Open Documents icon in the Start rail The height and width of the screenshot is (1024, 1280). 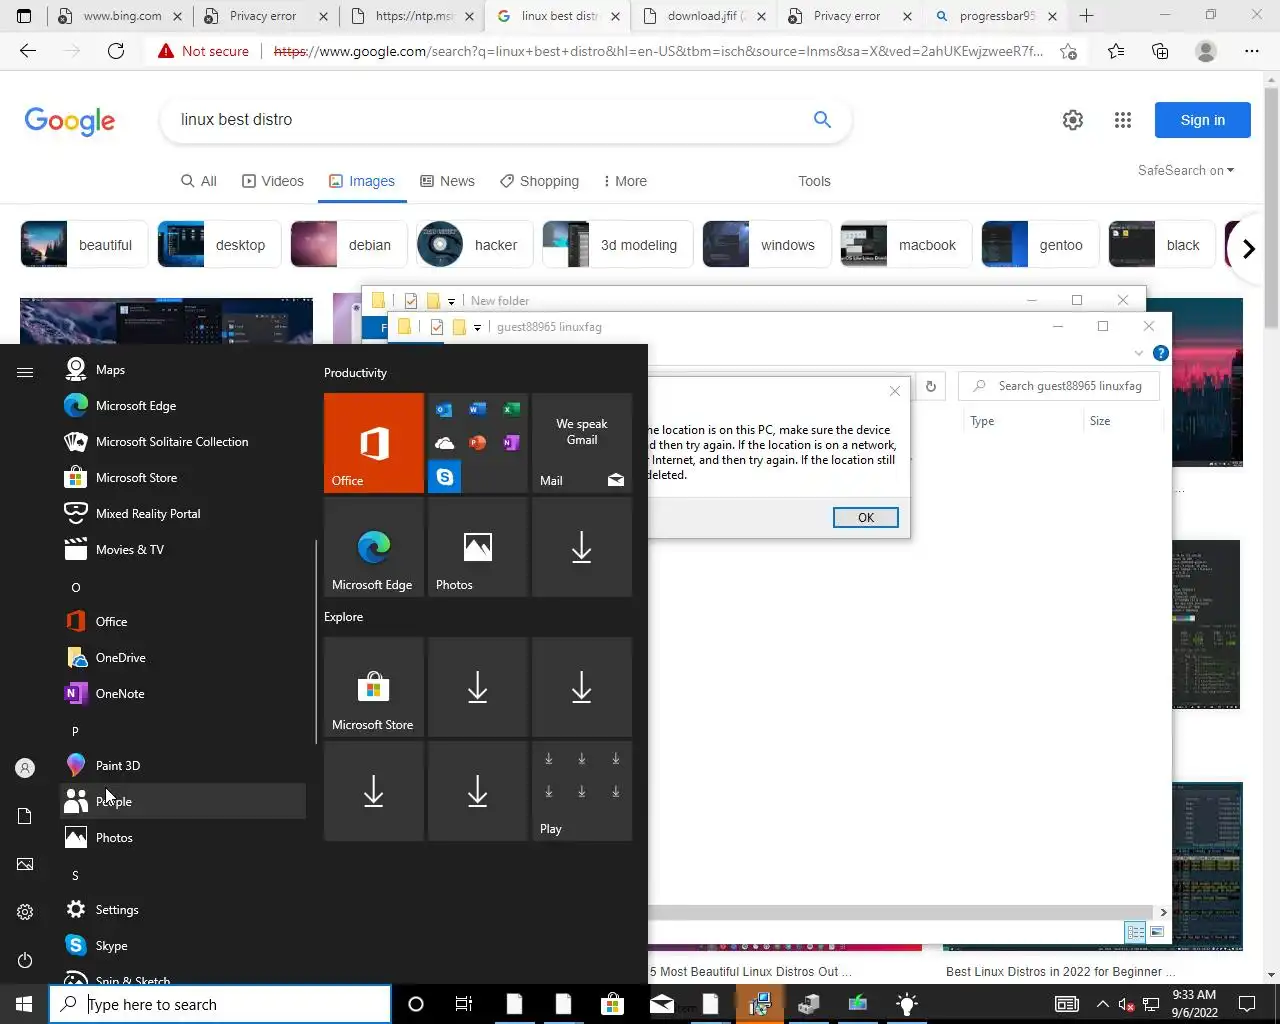(x=25, y=816)
